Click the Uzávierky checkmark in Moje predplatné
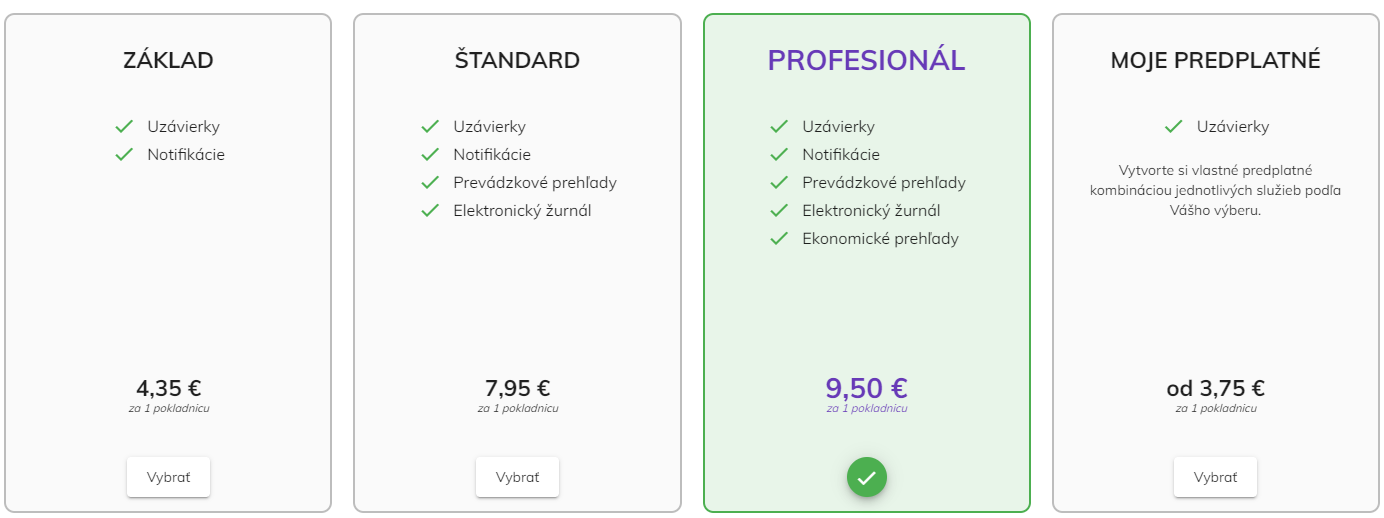This screenshot has width=1384, height=518. coord(1174,127)
